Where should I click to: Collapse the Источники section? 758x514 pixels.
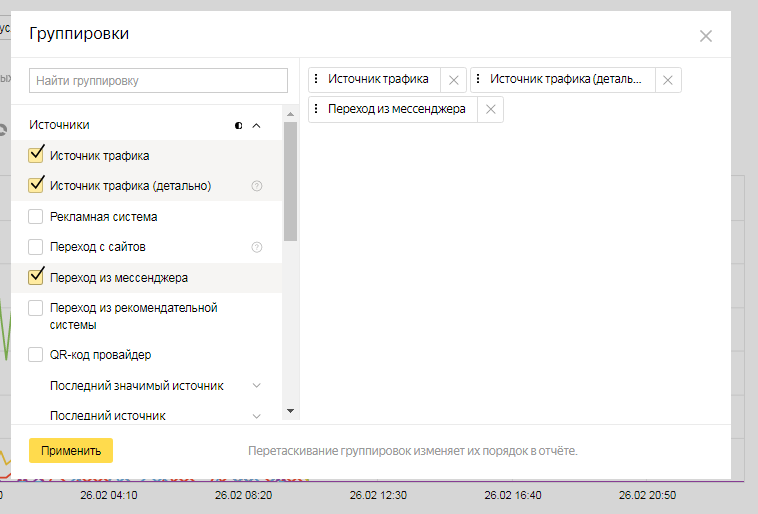pos(256,126)
